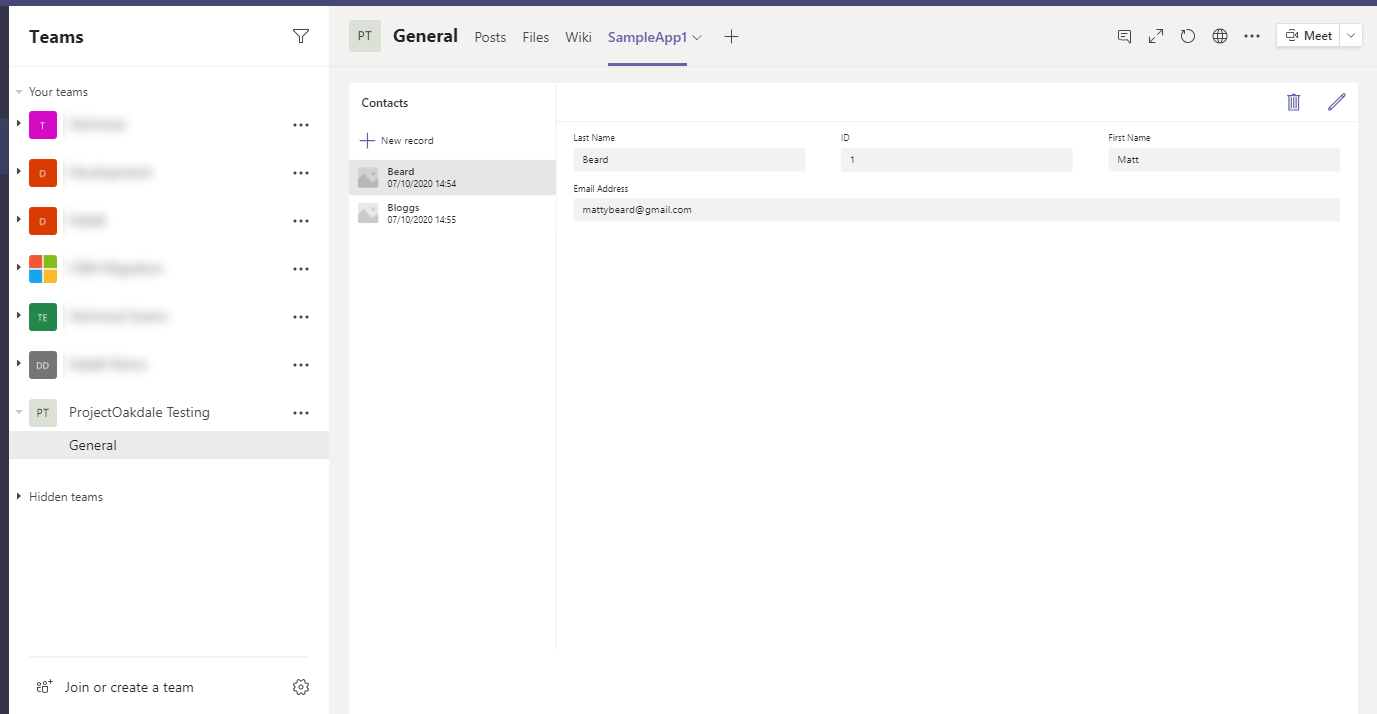The image size is (1377, 714).
Task: Click the Bloggs record image placeholder
Action: (368, 214)
